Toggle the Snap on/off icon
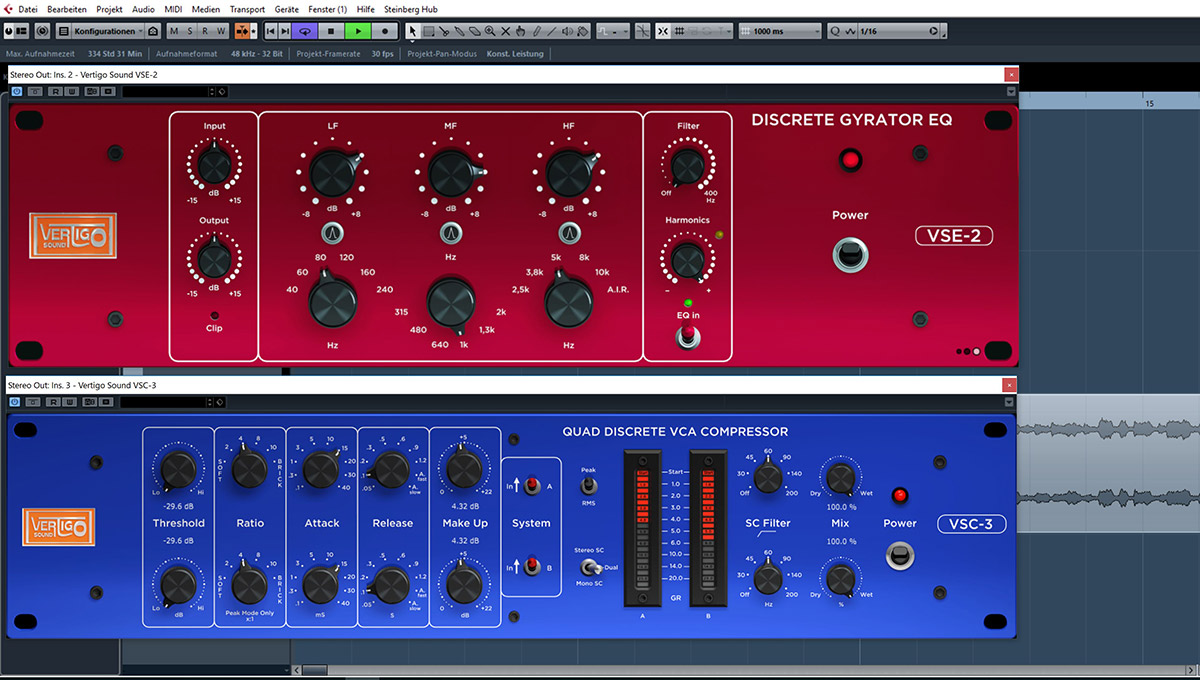Screen dimensions: 1200x680 click(662, 31)
